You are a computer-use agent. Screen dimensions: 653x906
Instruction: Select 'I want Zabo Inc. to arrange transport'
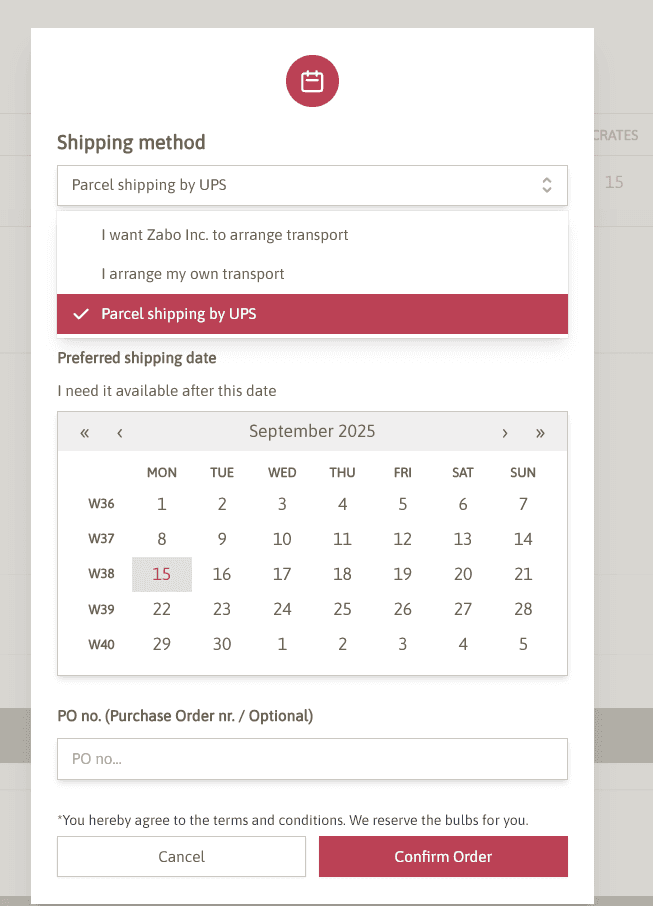click(x=224, y=234)
